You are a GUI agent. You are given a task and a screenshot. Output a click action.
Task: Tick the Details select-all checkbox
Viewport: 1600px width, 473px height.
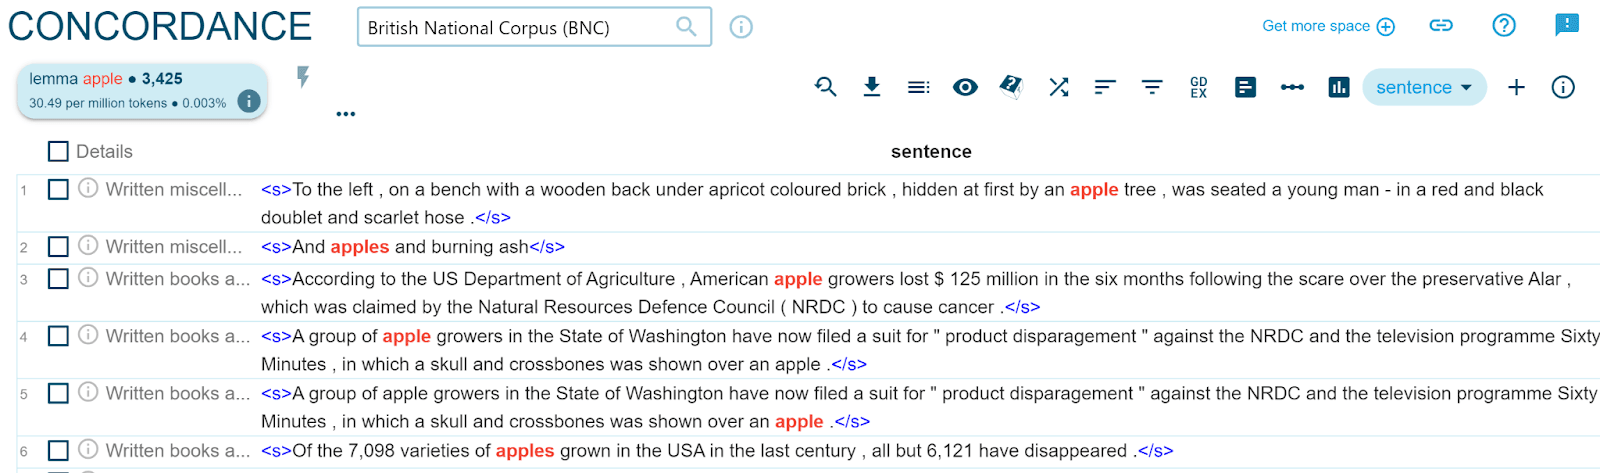pos(58,151)
